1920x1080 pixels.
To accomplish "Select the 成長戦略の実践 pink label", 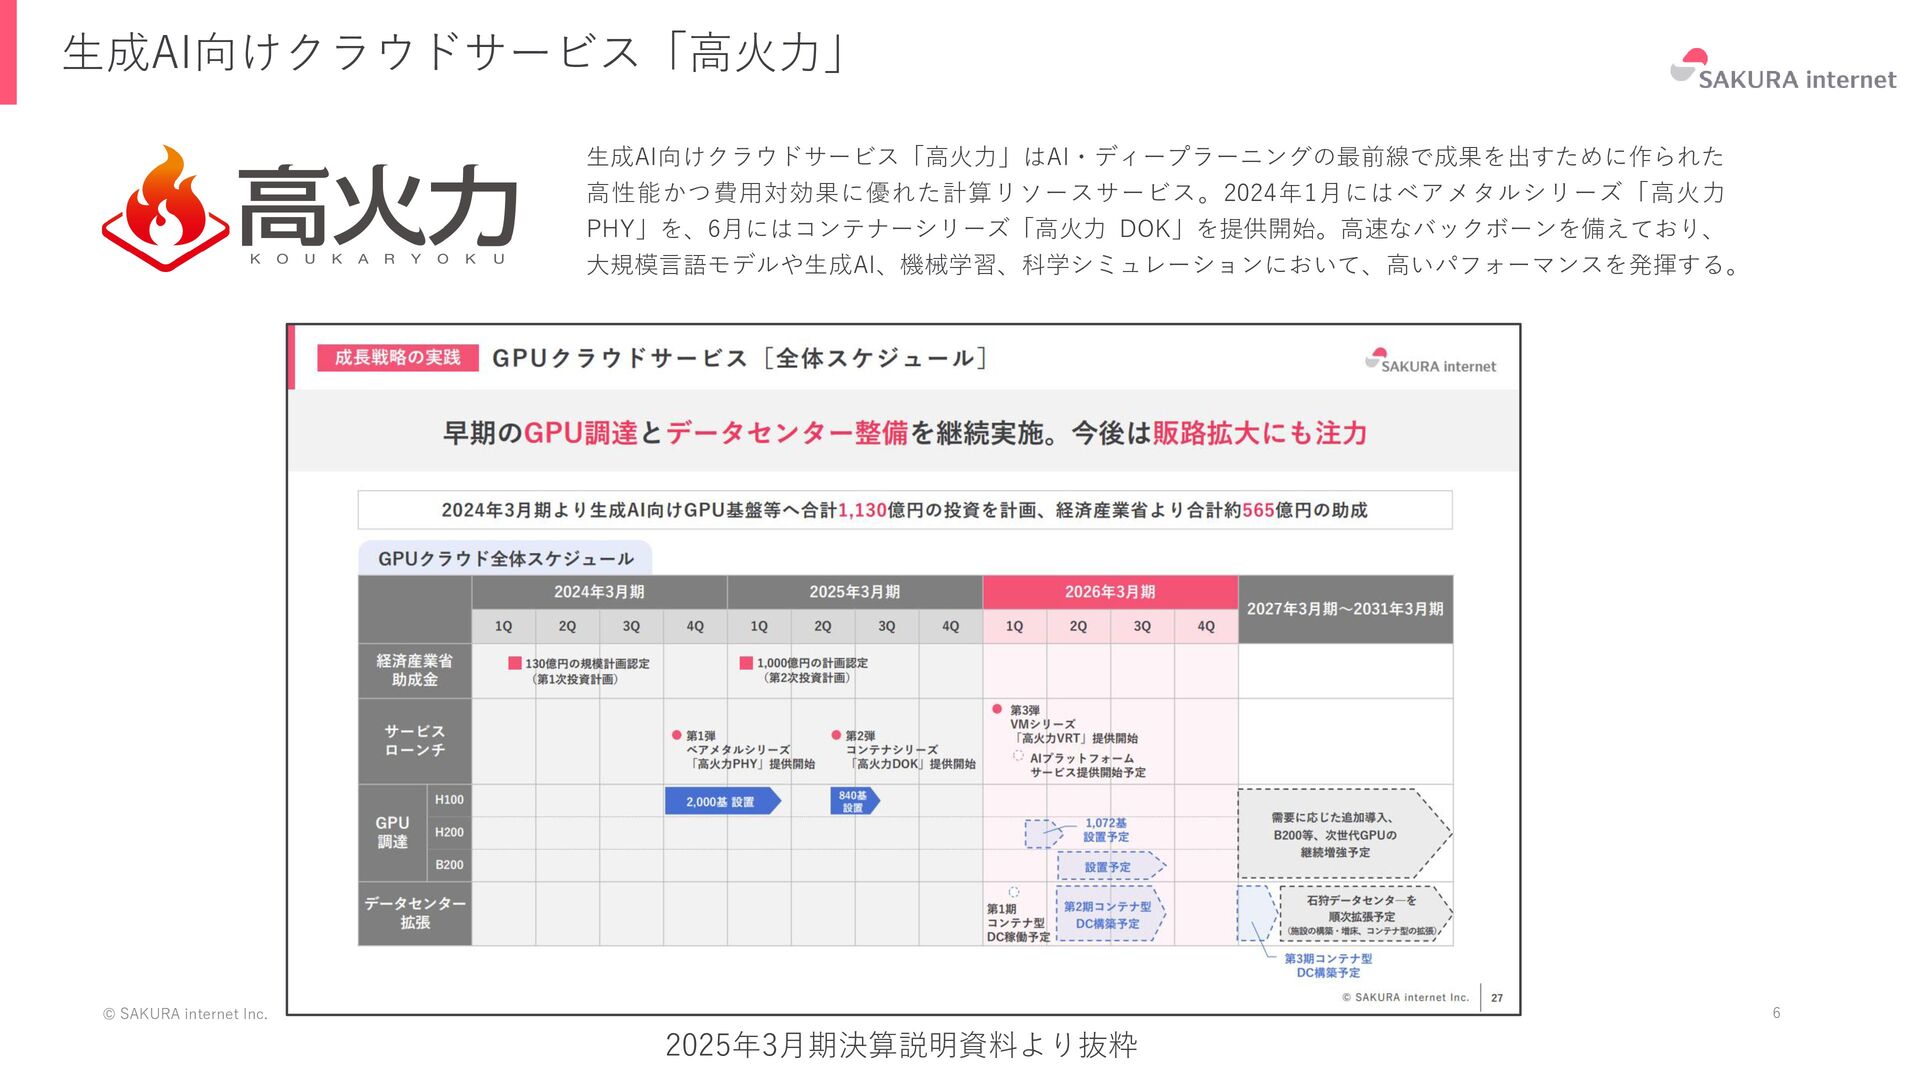I will [397, 358].
